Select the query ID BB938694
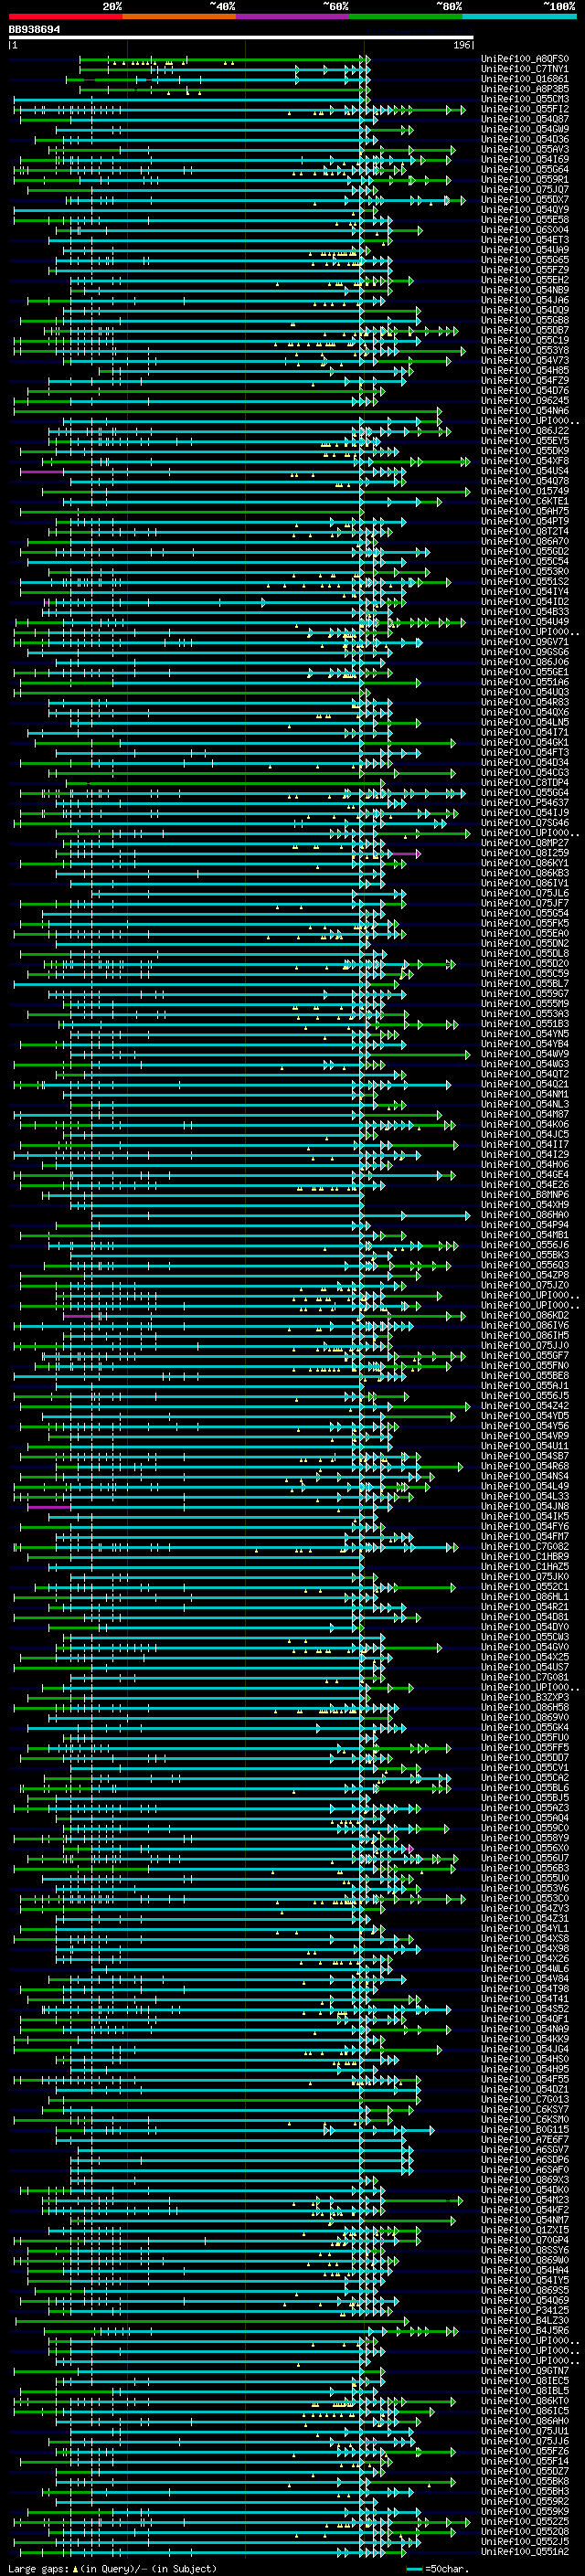Screen dimensions: 585x2576 pyautogui.click(x=35, y=30)
